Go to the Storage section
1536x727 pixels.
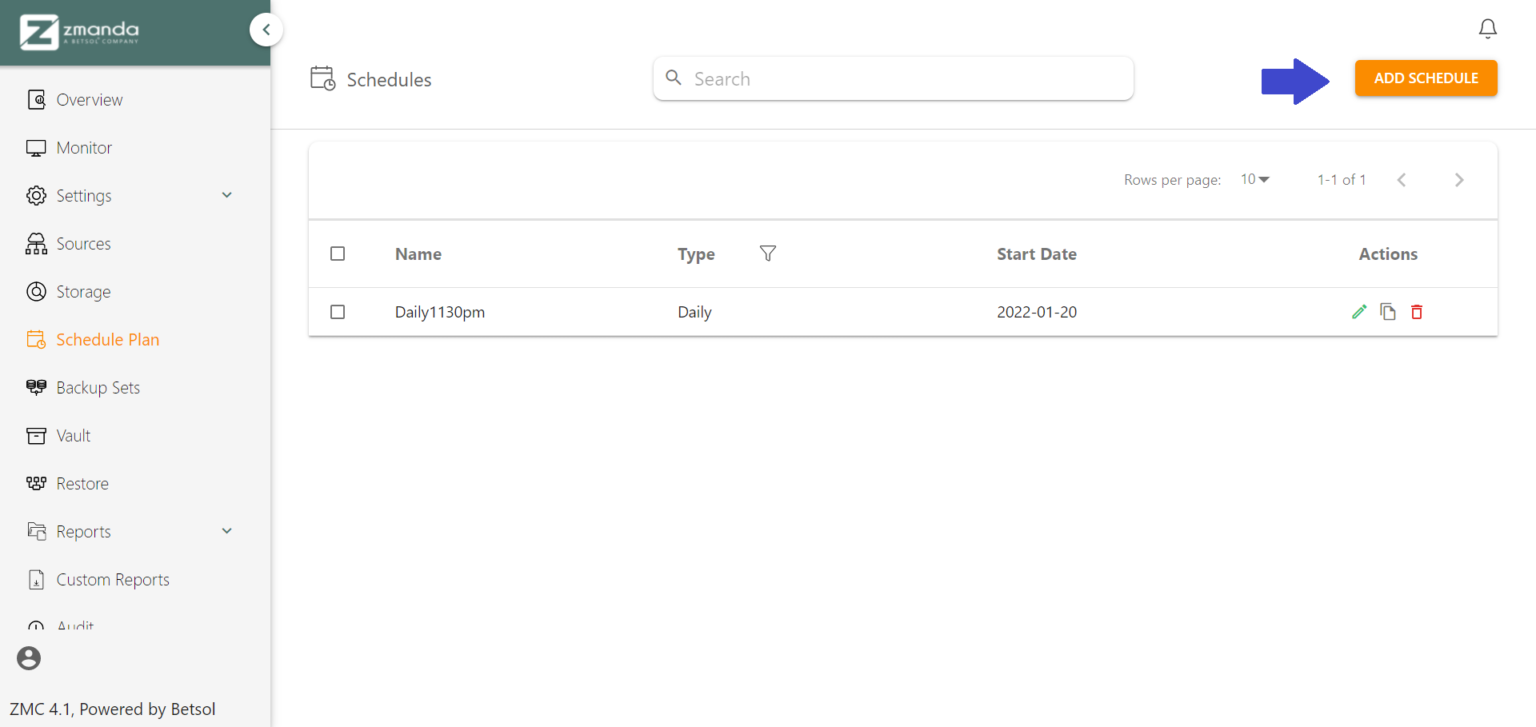84,291
